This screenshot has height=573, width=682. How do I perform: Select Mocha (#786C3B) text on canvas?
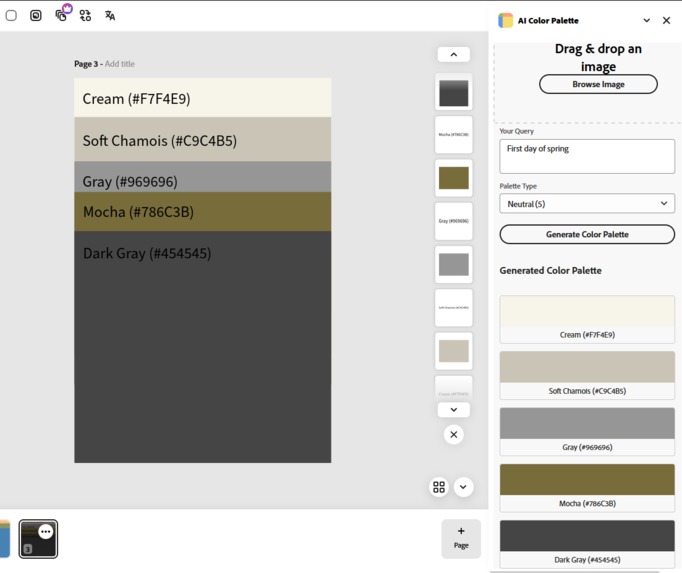(x=138, y=212)
